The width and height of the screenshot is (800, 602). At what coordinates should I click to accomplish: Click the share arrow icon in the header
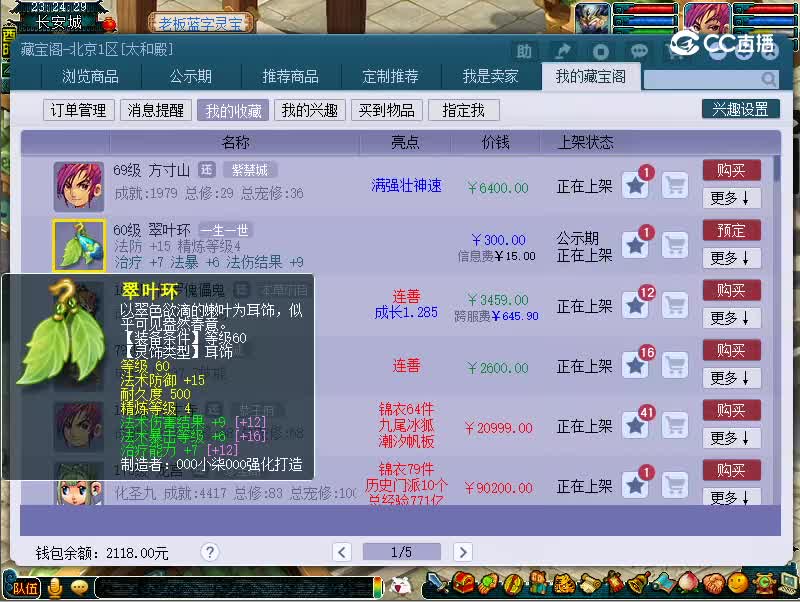(562, 51)
